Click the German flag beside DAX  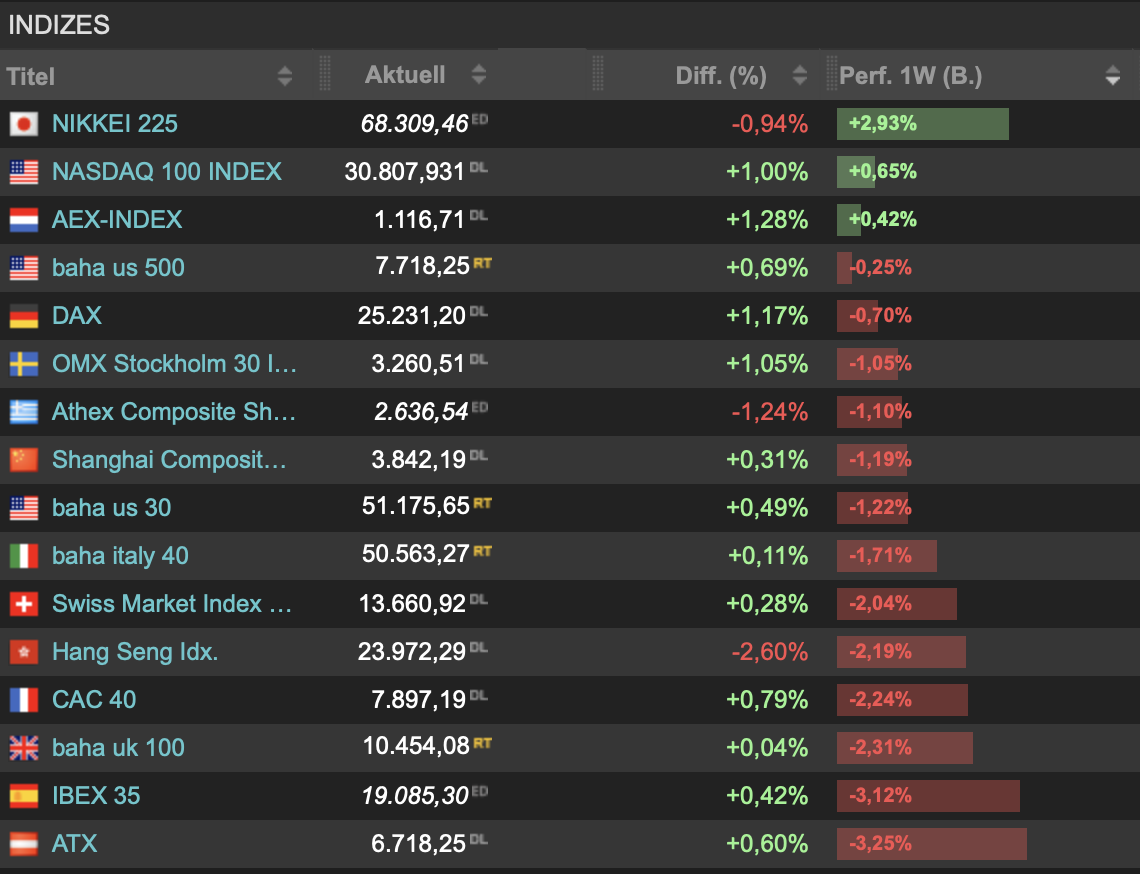24,316
